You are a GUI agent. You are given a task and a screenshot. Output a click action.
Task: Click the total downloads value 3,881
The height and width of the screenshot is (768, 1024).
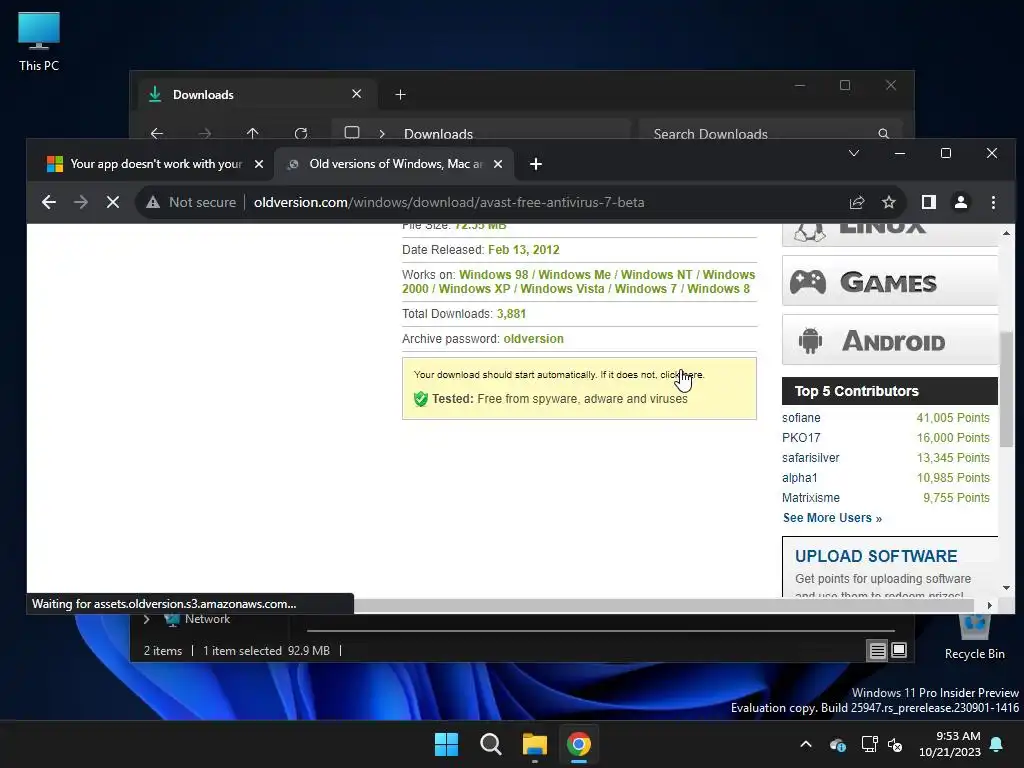511,314
